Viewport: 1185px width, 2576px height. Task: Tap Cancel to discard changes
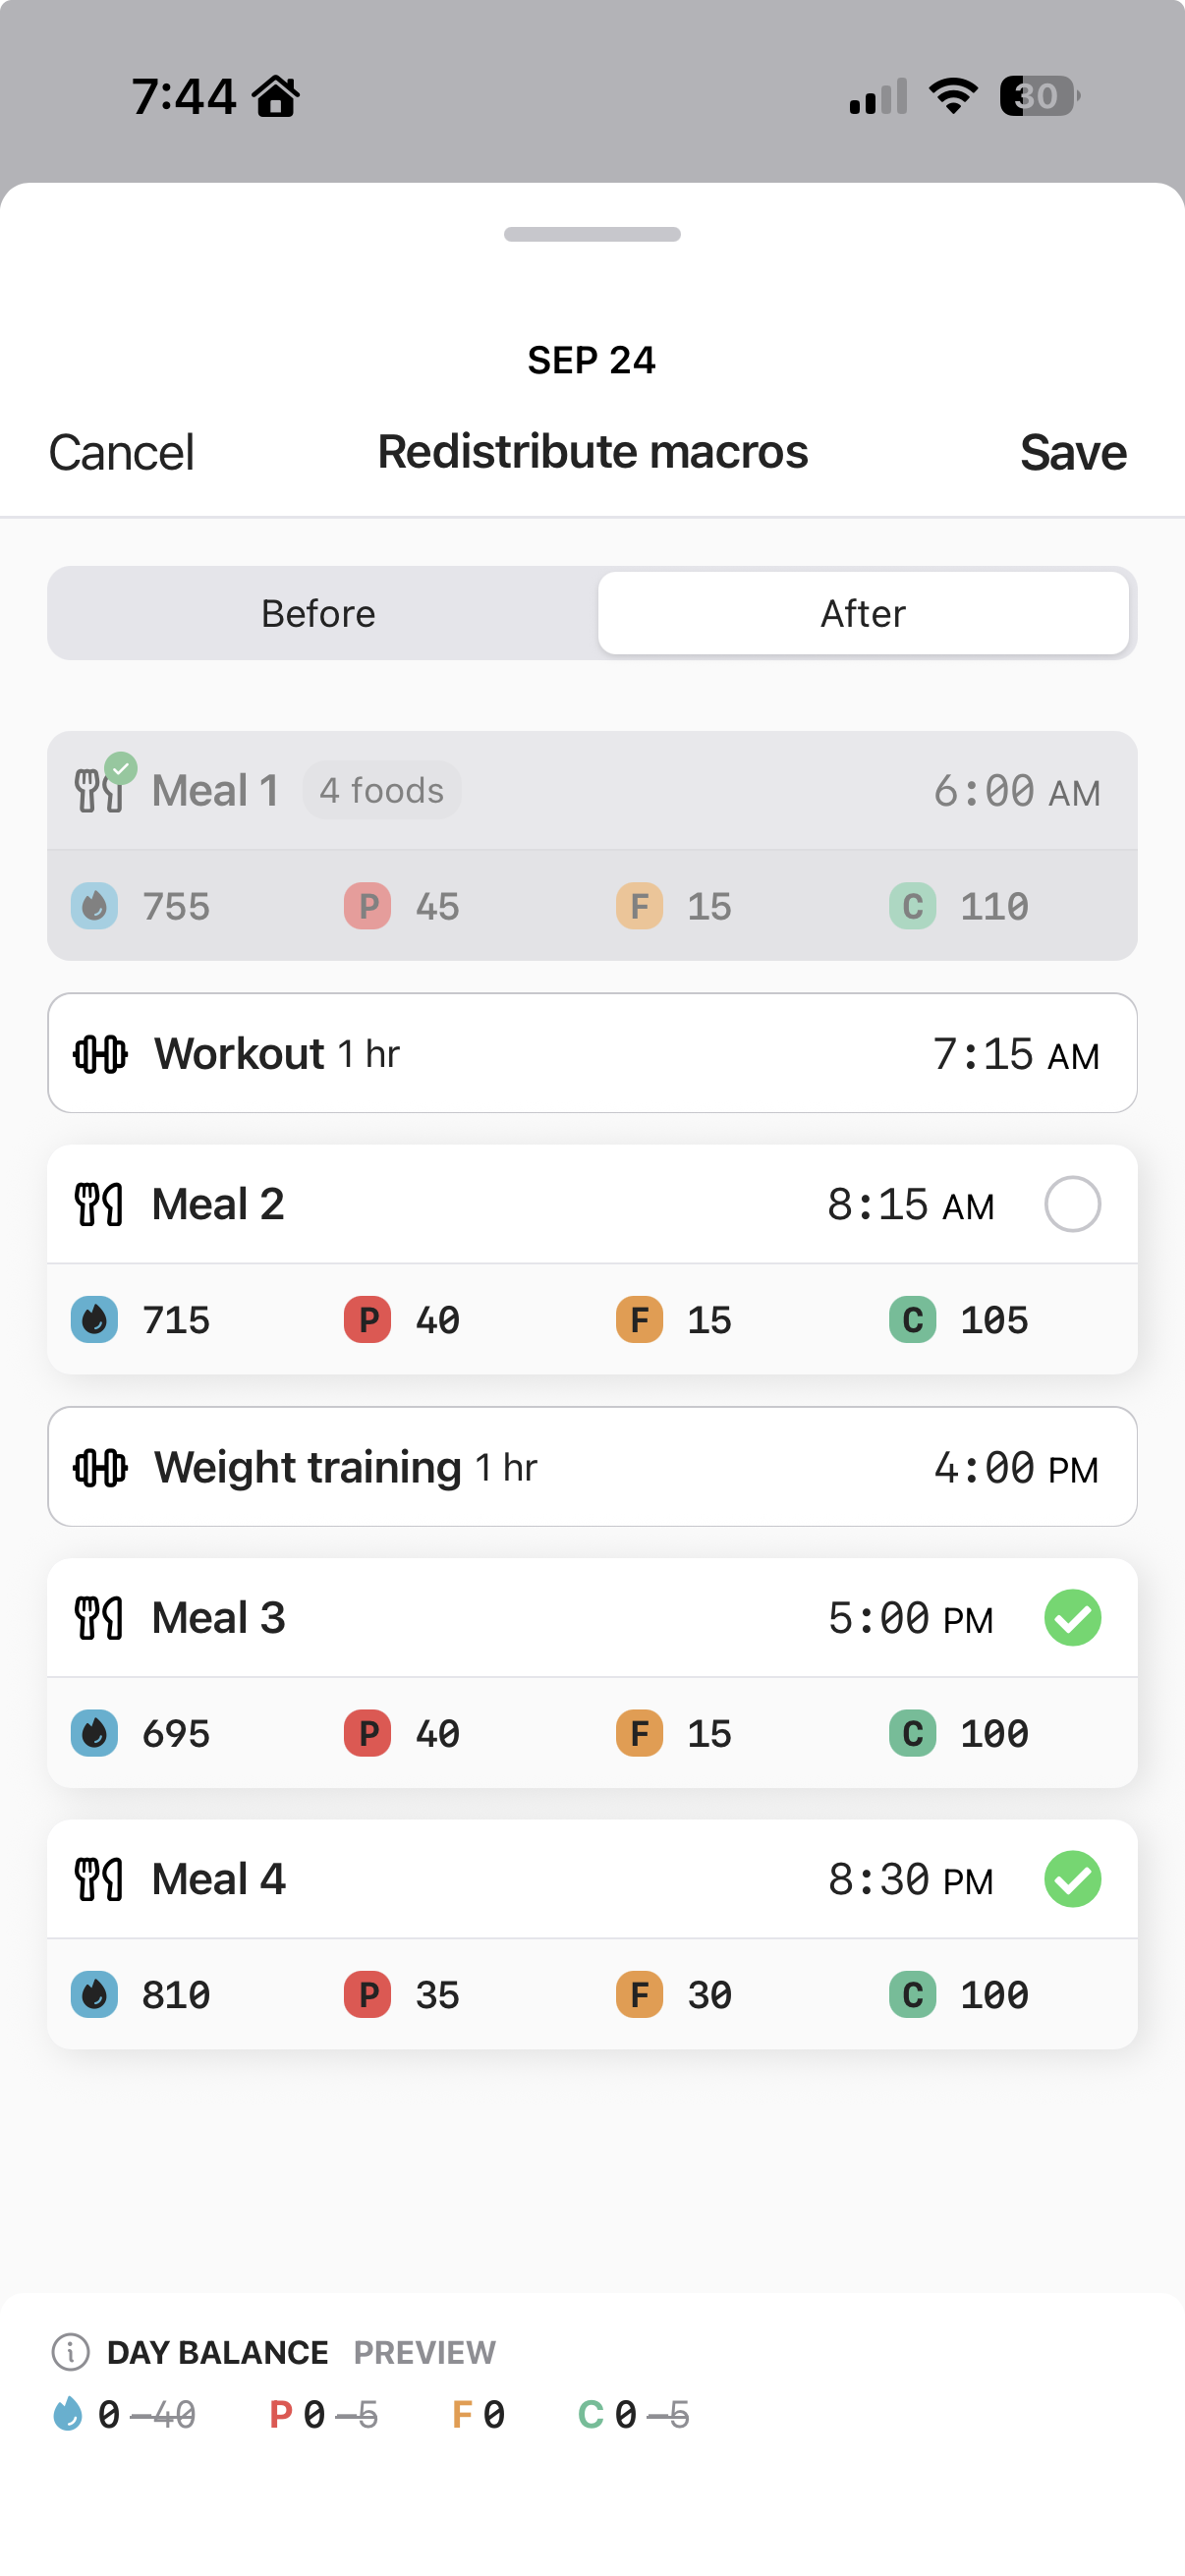coord(121,453)
